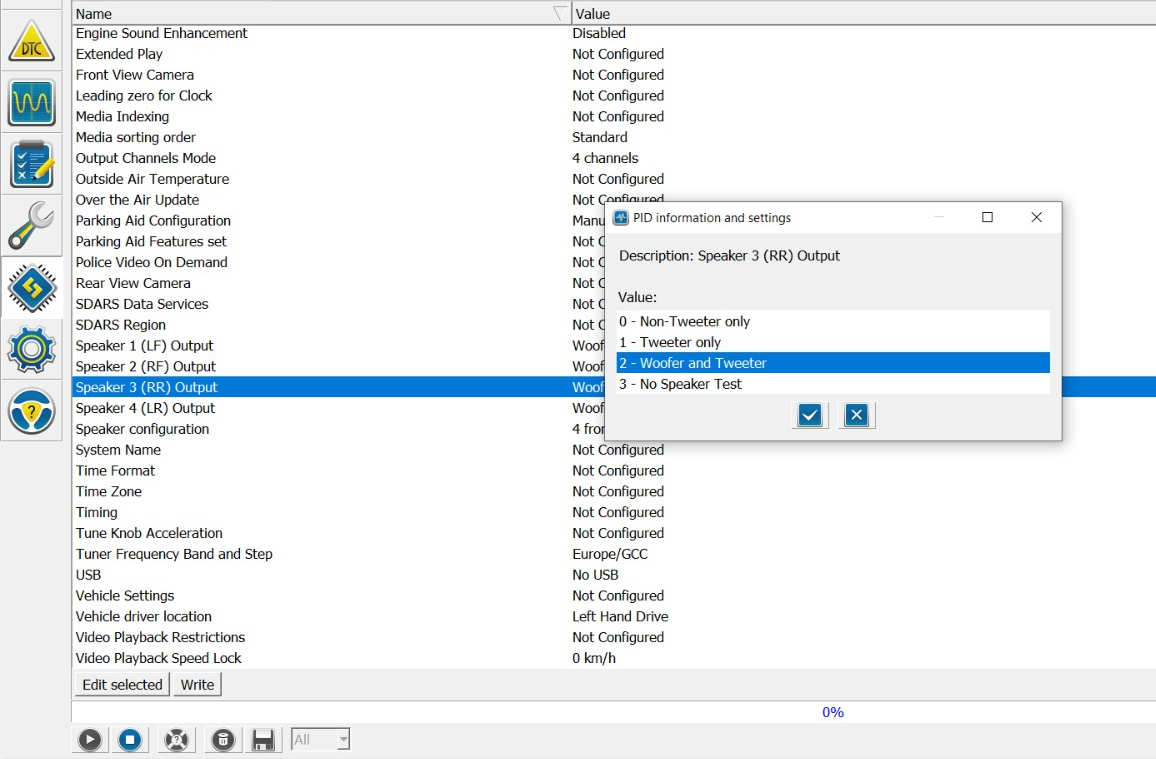This screenshot has width=1156, height=759.
Task: Click the play button in bottom toolbar
Action: [90, 739]
